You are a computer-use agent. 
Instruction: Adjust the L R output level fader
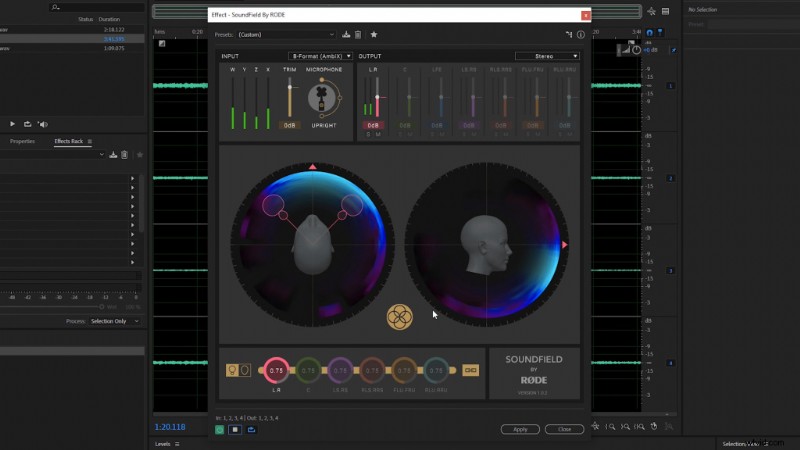coord(378,97)
